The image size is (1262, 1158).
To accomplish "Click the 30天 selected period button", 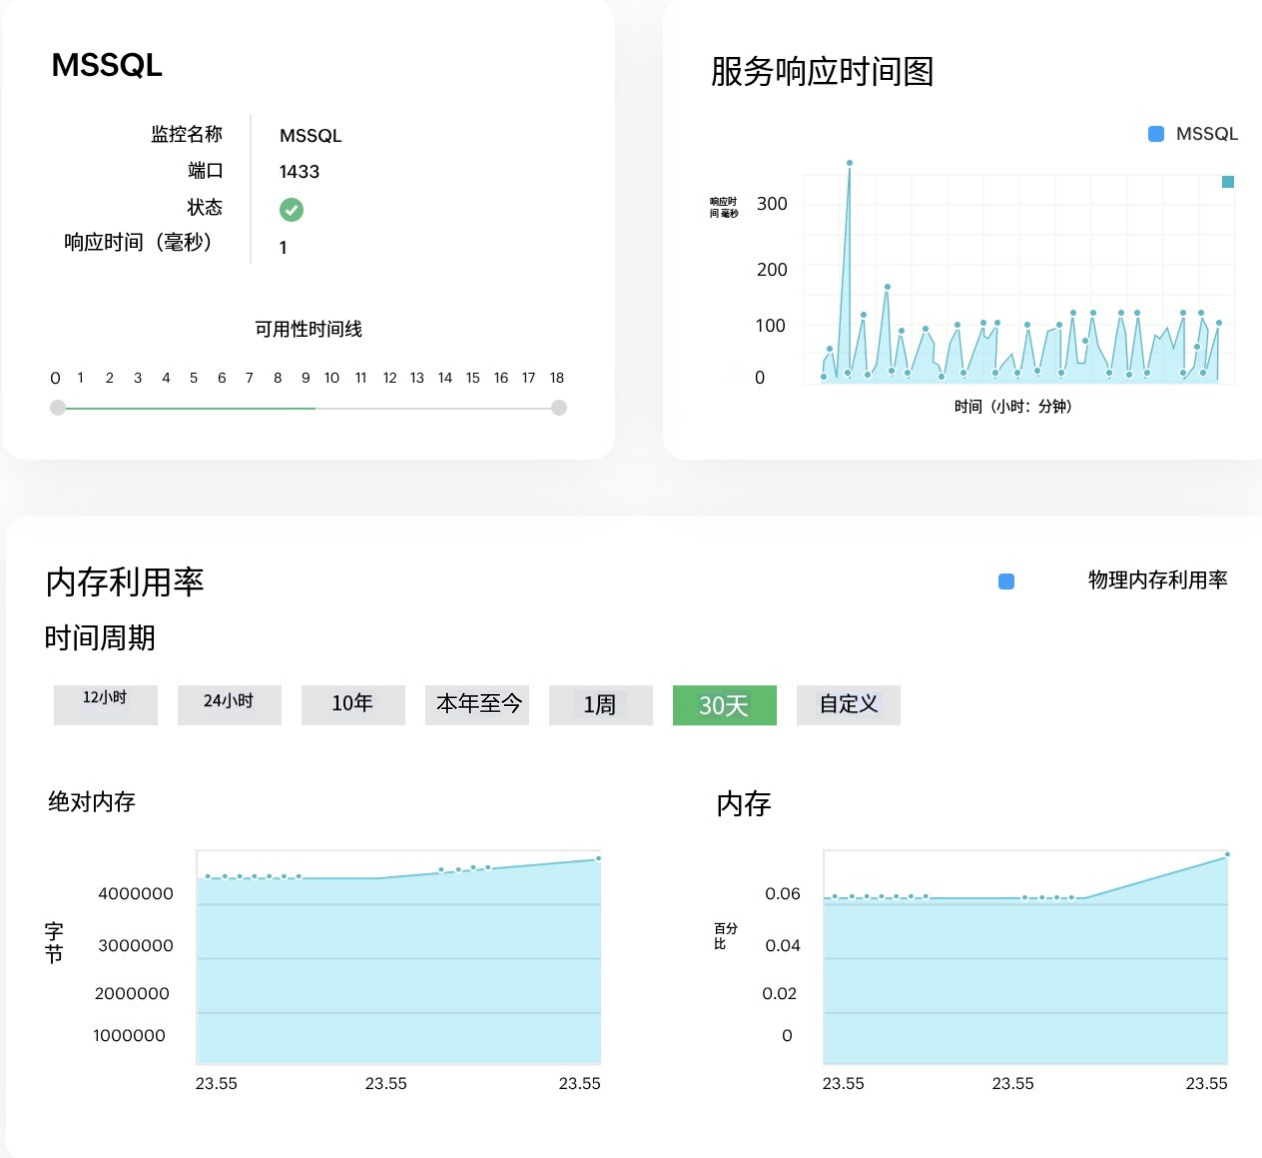I will pos(724,705).
